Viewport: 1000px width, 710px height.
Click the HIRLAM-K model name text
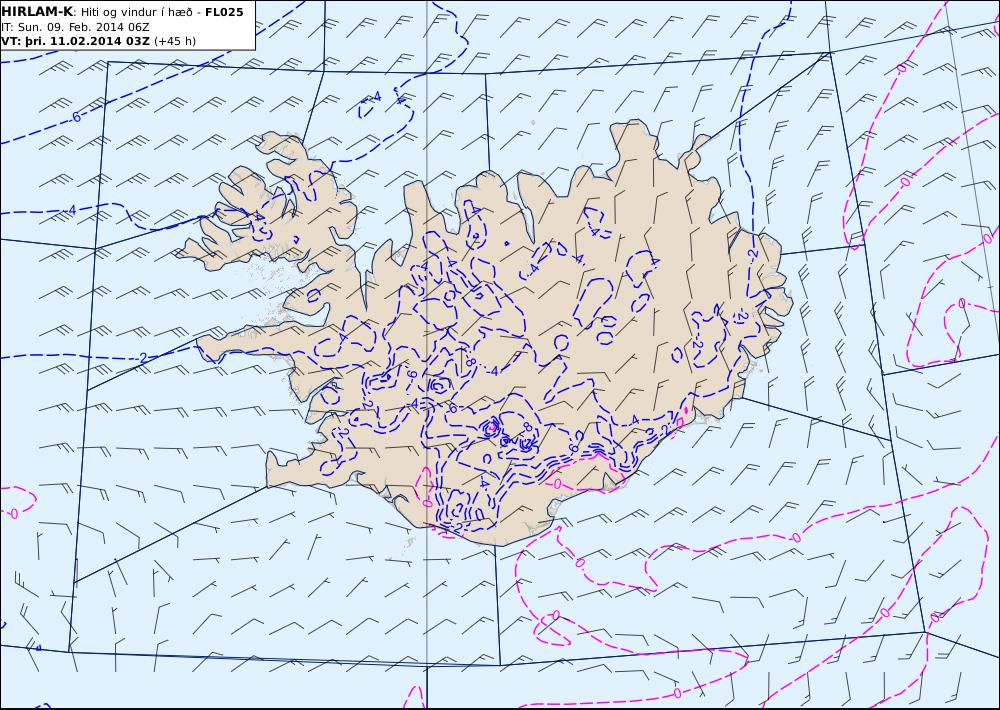(x=38, y=12)
